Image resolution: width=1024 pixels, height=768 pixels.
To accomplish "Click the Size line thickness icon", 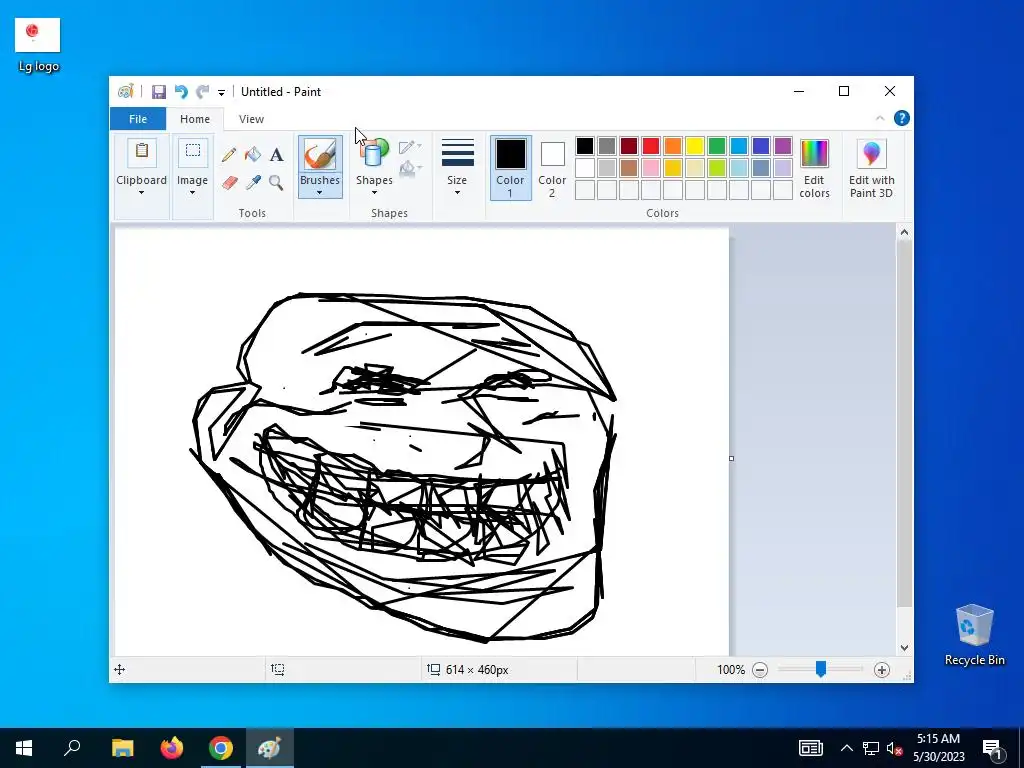I will tap(458, 153).
